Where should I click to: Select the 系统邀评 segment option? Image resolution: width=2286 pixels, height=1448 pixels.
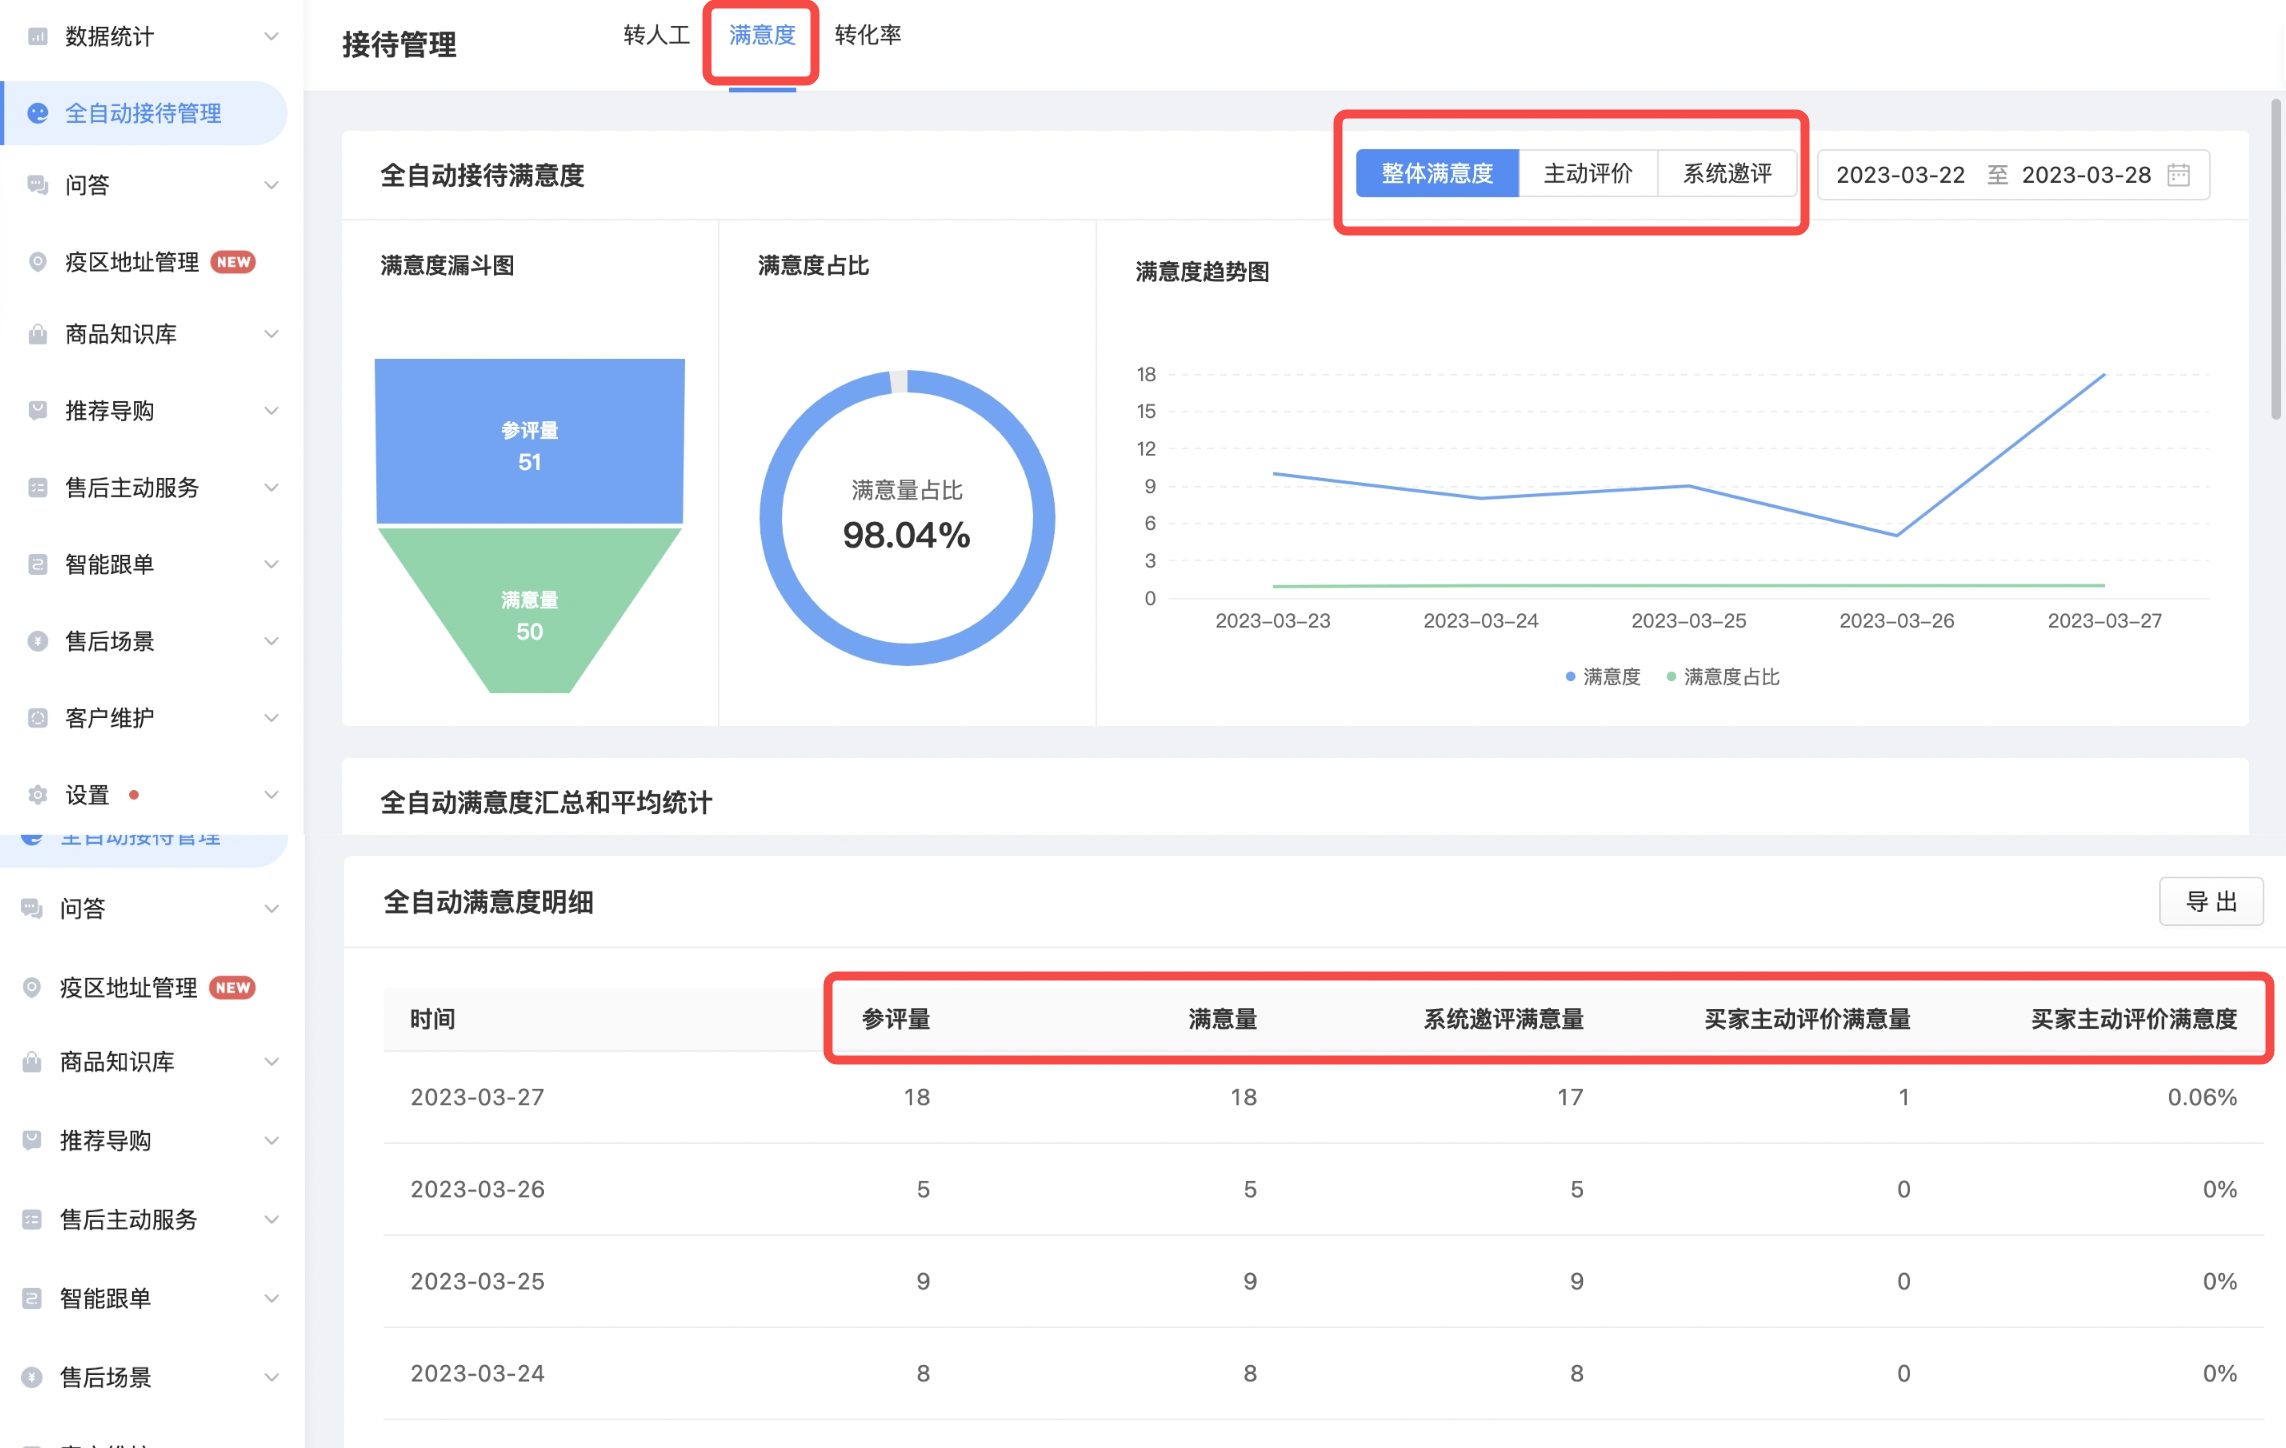coord(1727,174)
